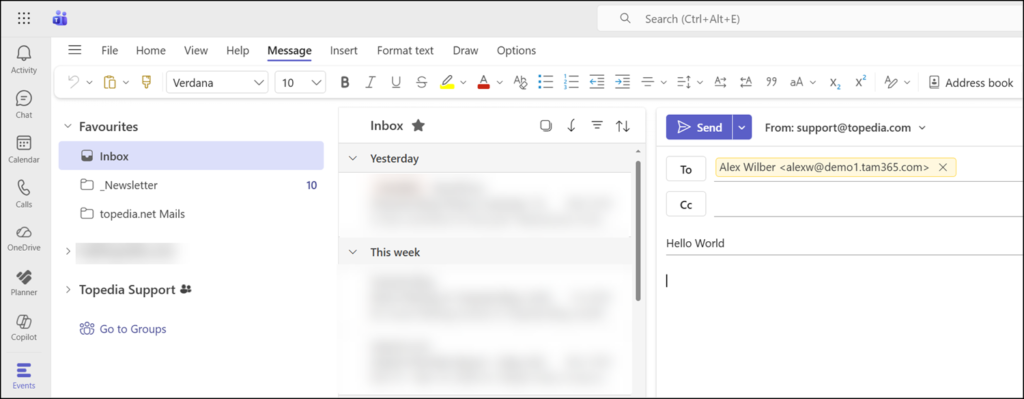Toggle strikethrough formatting

(422, 82)
